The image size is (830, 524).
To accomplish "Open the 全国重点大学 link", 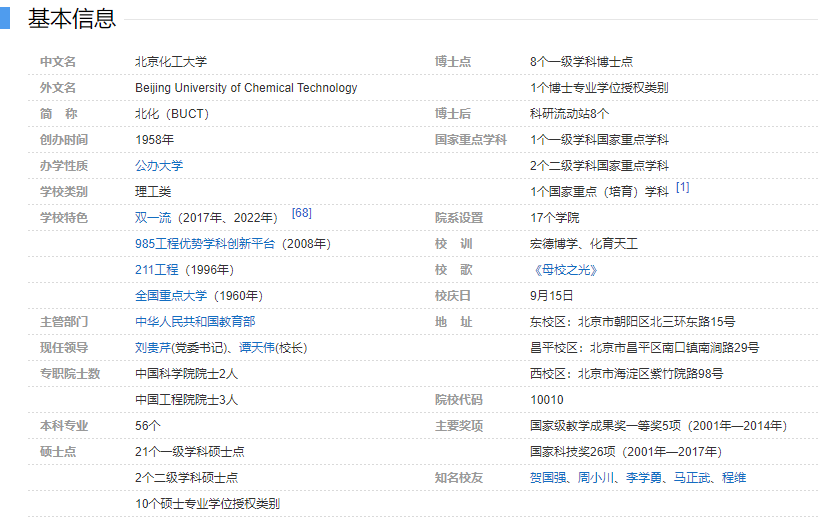I will [x=171, y=296].
